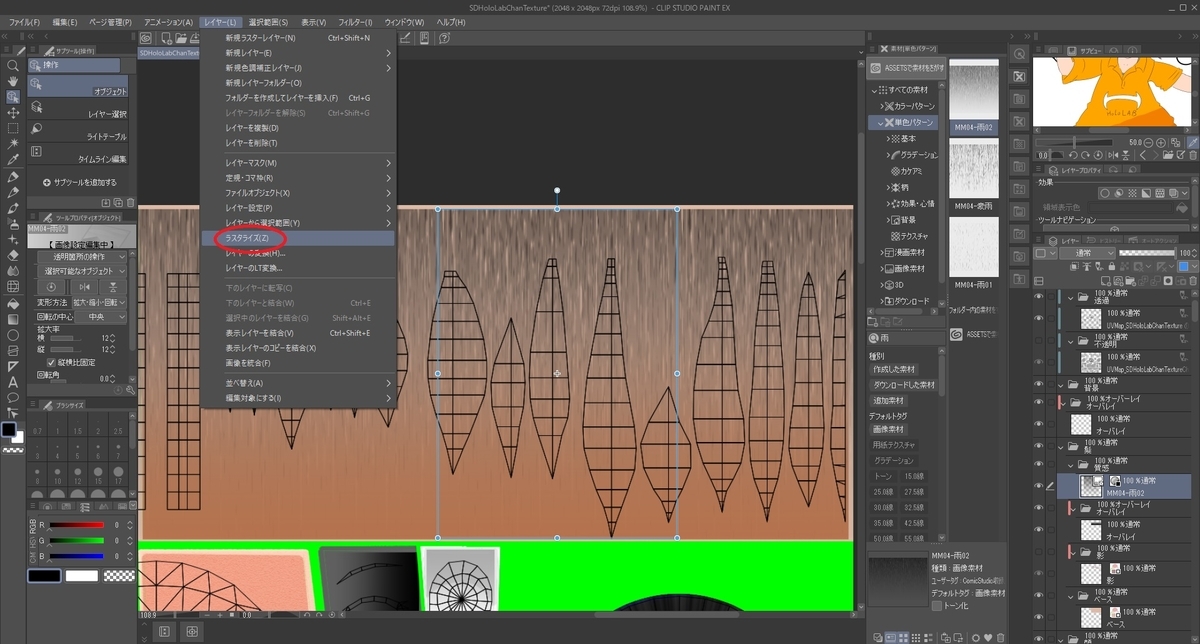Select the Magnifier zoom tool
Viewport: 1200px width, 644px height.
click(x=13, y=66)
